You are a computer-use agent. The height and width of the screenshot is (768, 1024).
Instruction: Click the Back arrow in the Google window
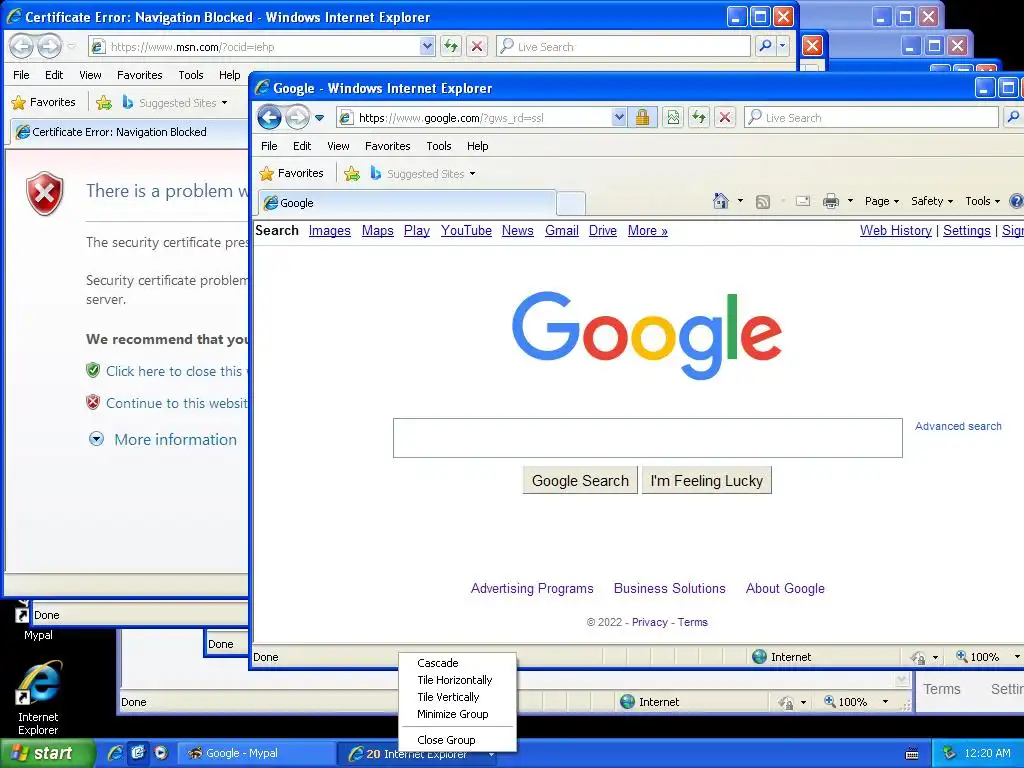point(269,118)
